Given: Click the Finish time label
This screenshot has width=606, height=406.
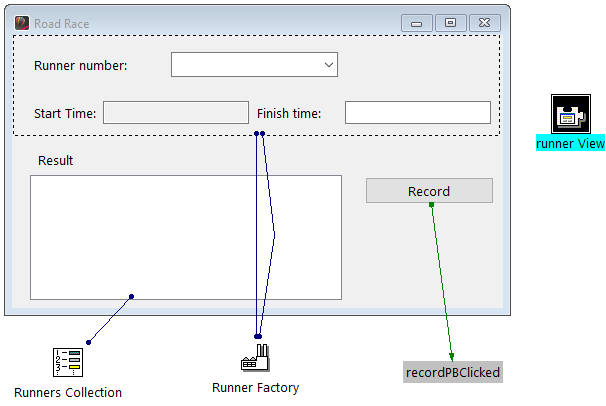Looking at the screenshot, I should [x=289, y=114].
